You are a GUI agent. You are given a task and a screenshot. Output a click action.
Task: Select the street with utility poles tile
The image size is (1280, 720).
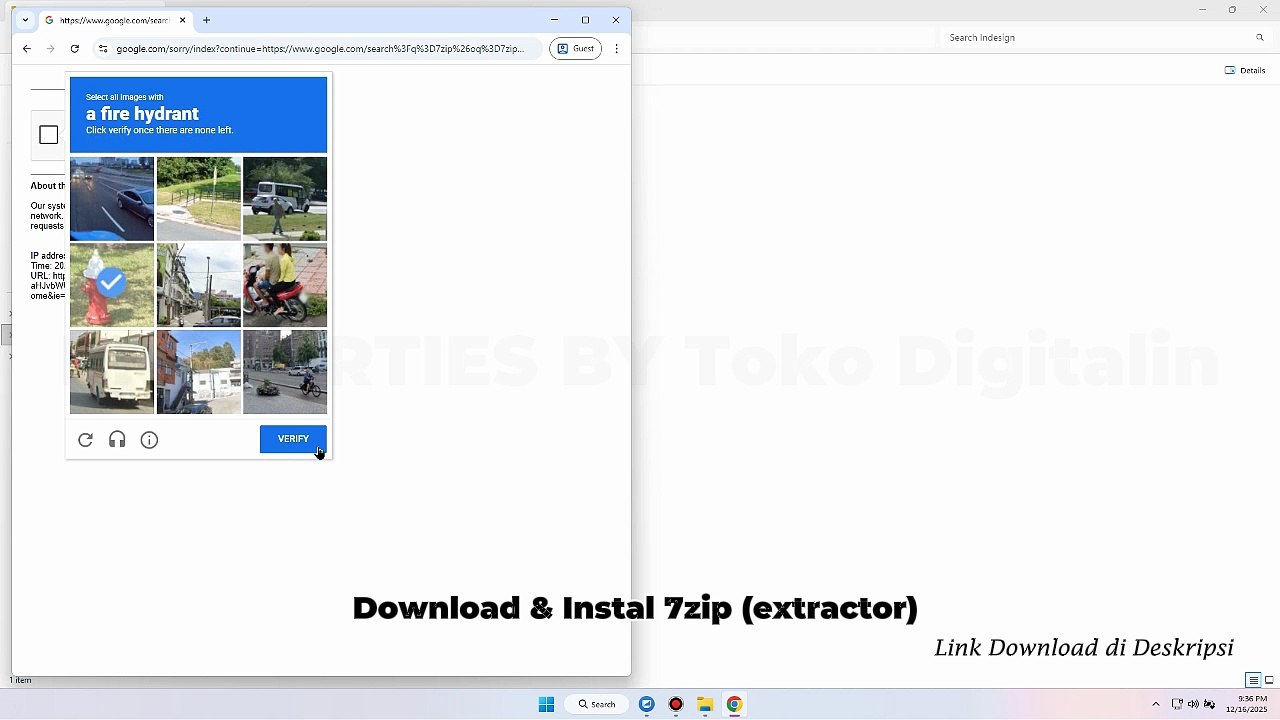pos(199,285)
